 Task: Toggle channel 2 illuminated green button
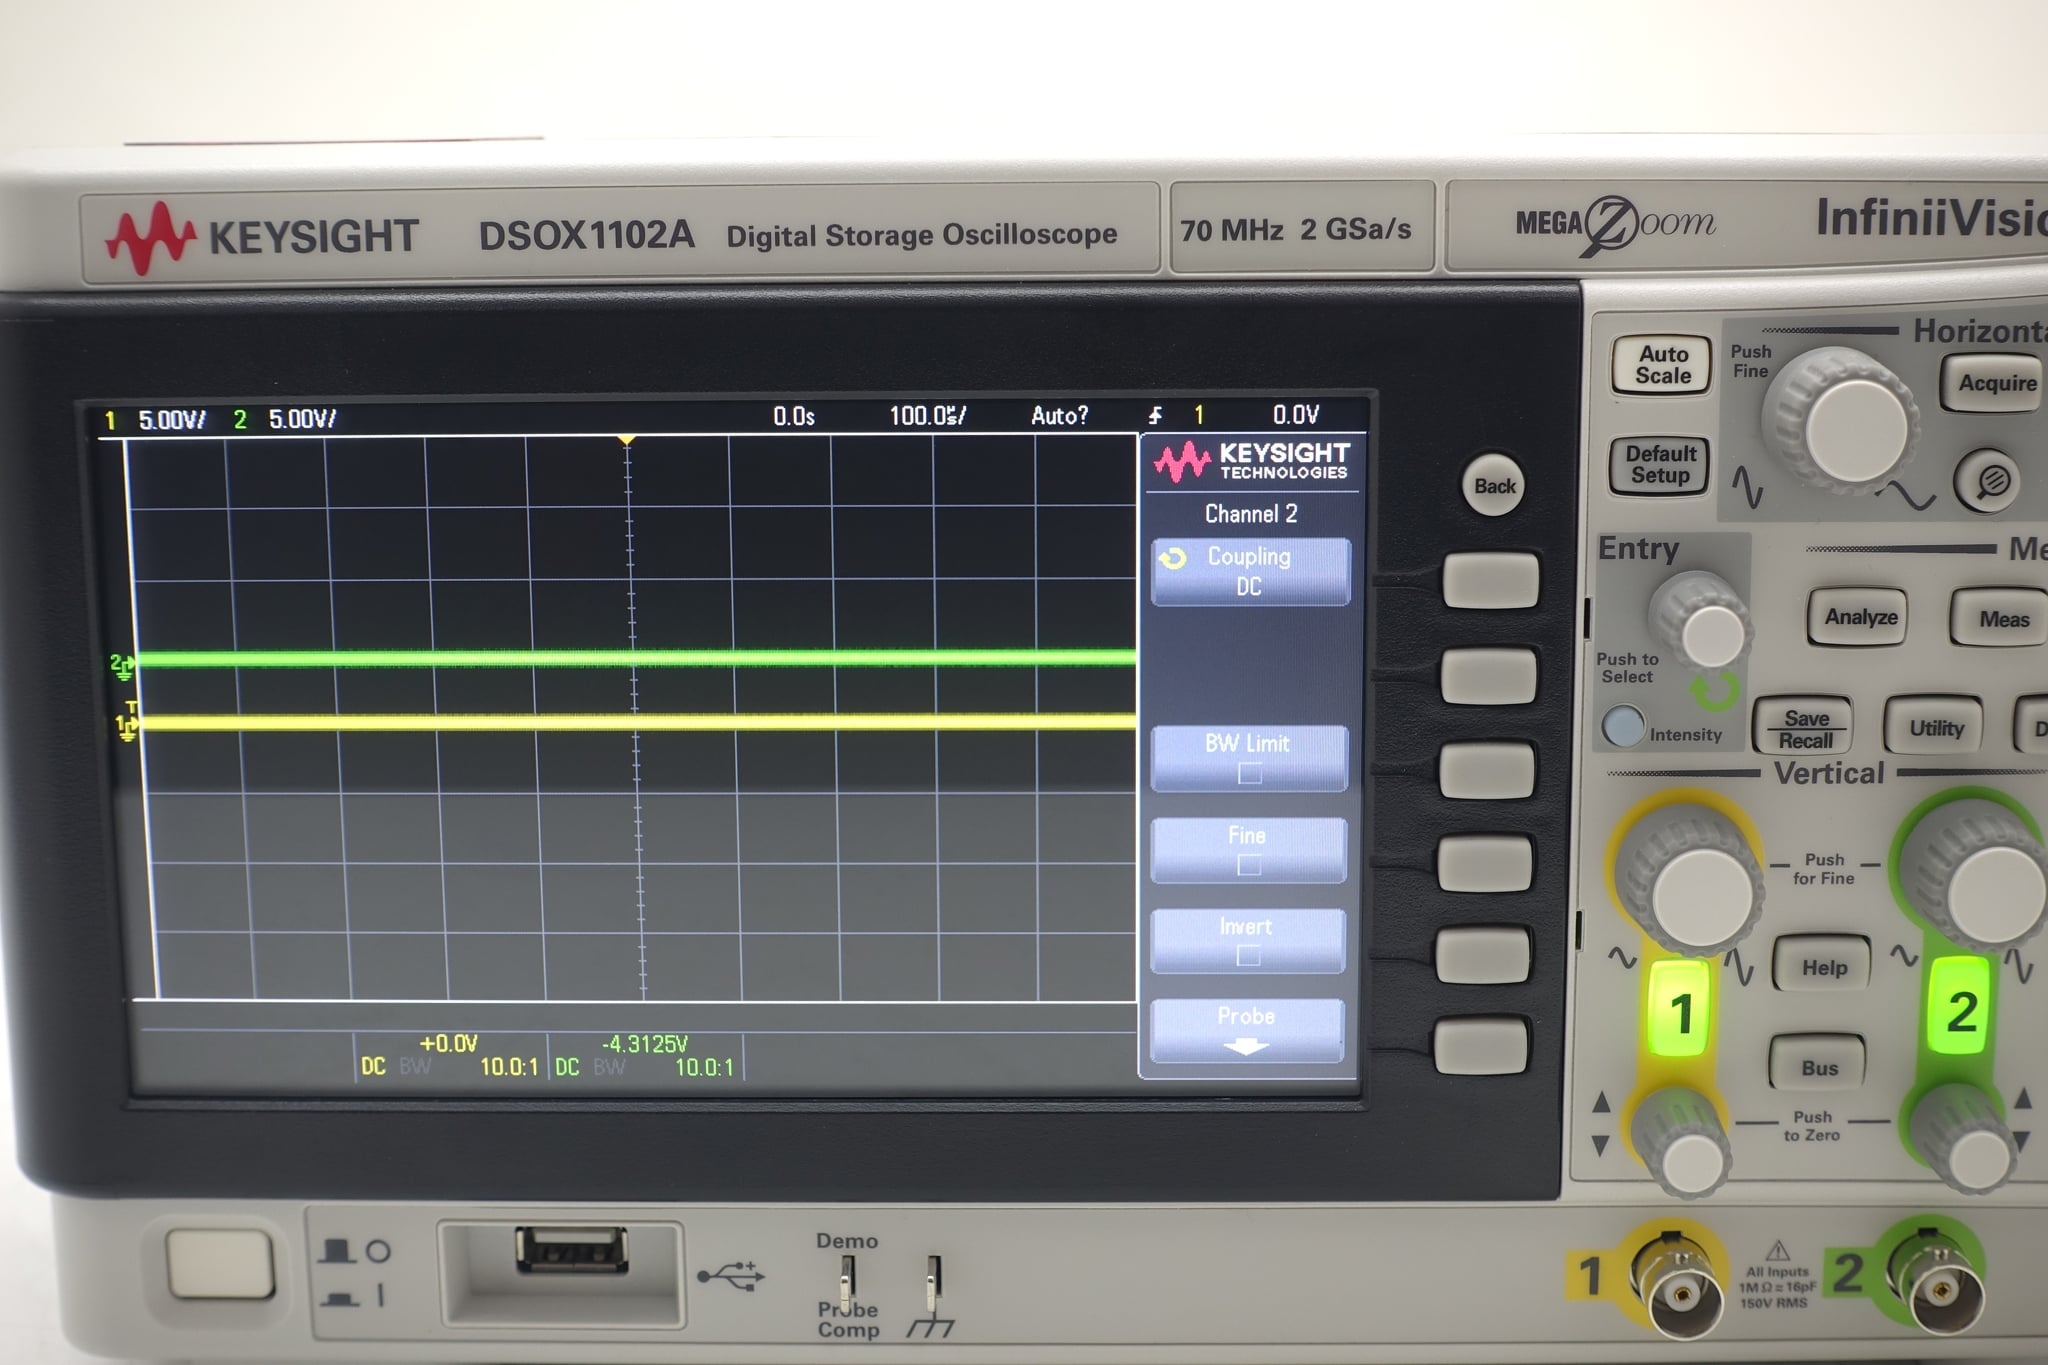coord(1961,1008)
